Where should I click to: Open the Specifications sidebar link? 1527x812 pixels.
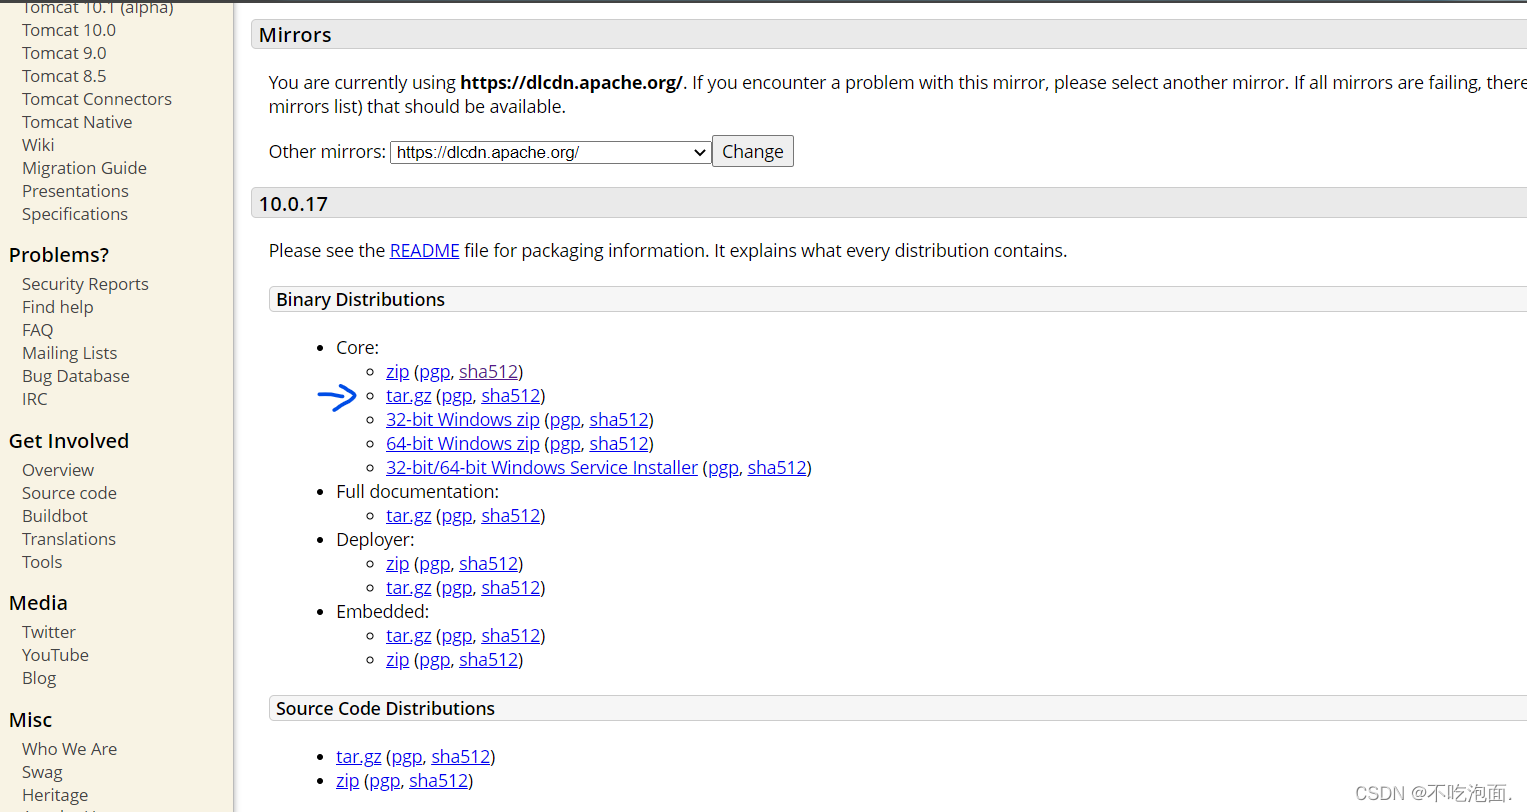click(75, 214)
